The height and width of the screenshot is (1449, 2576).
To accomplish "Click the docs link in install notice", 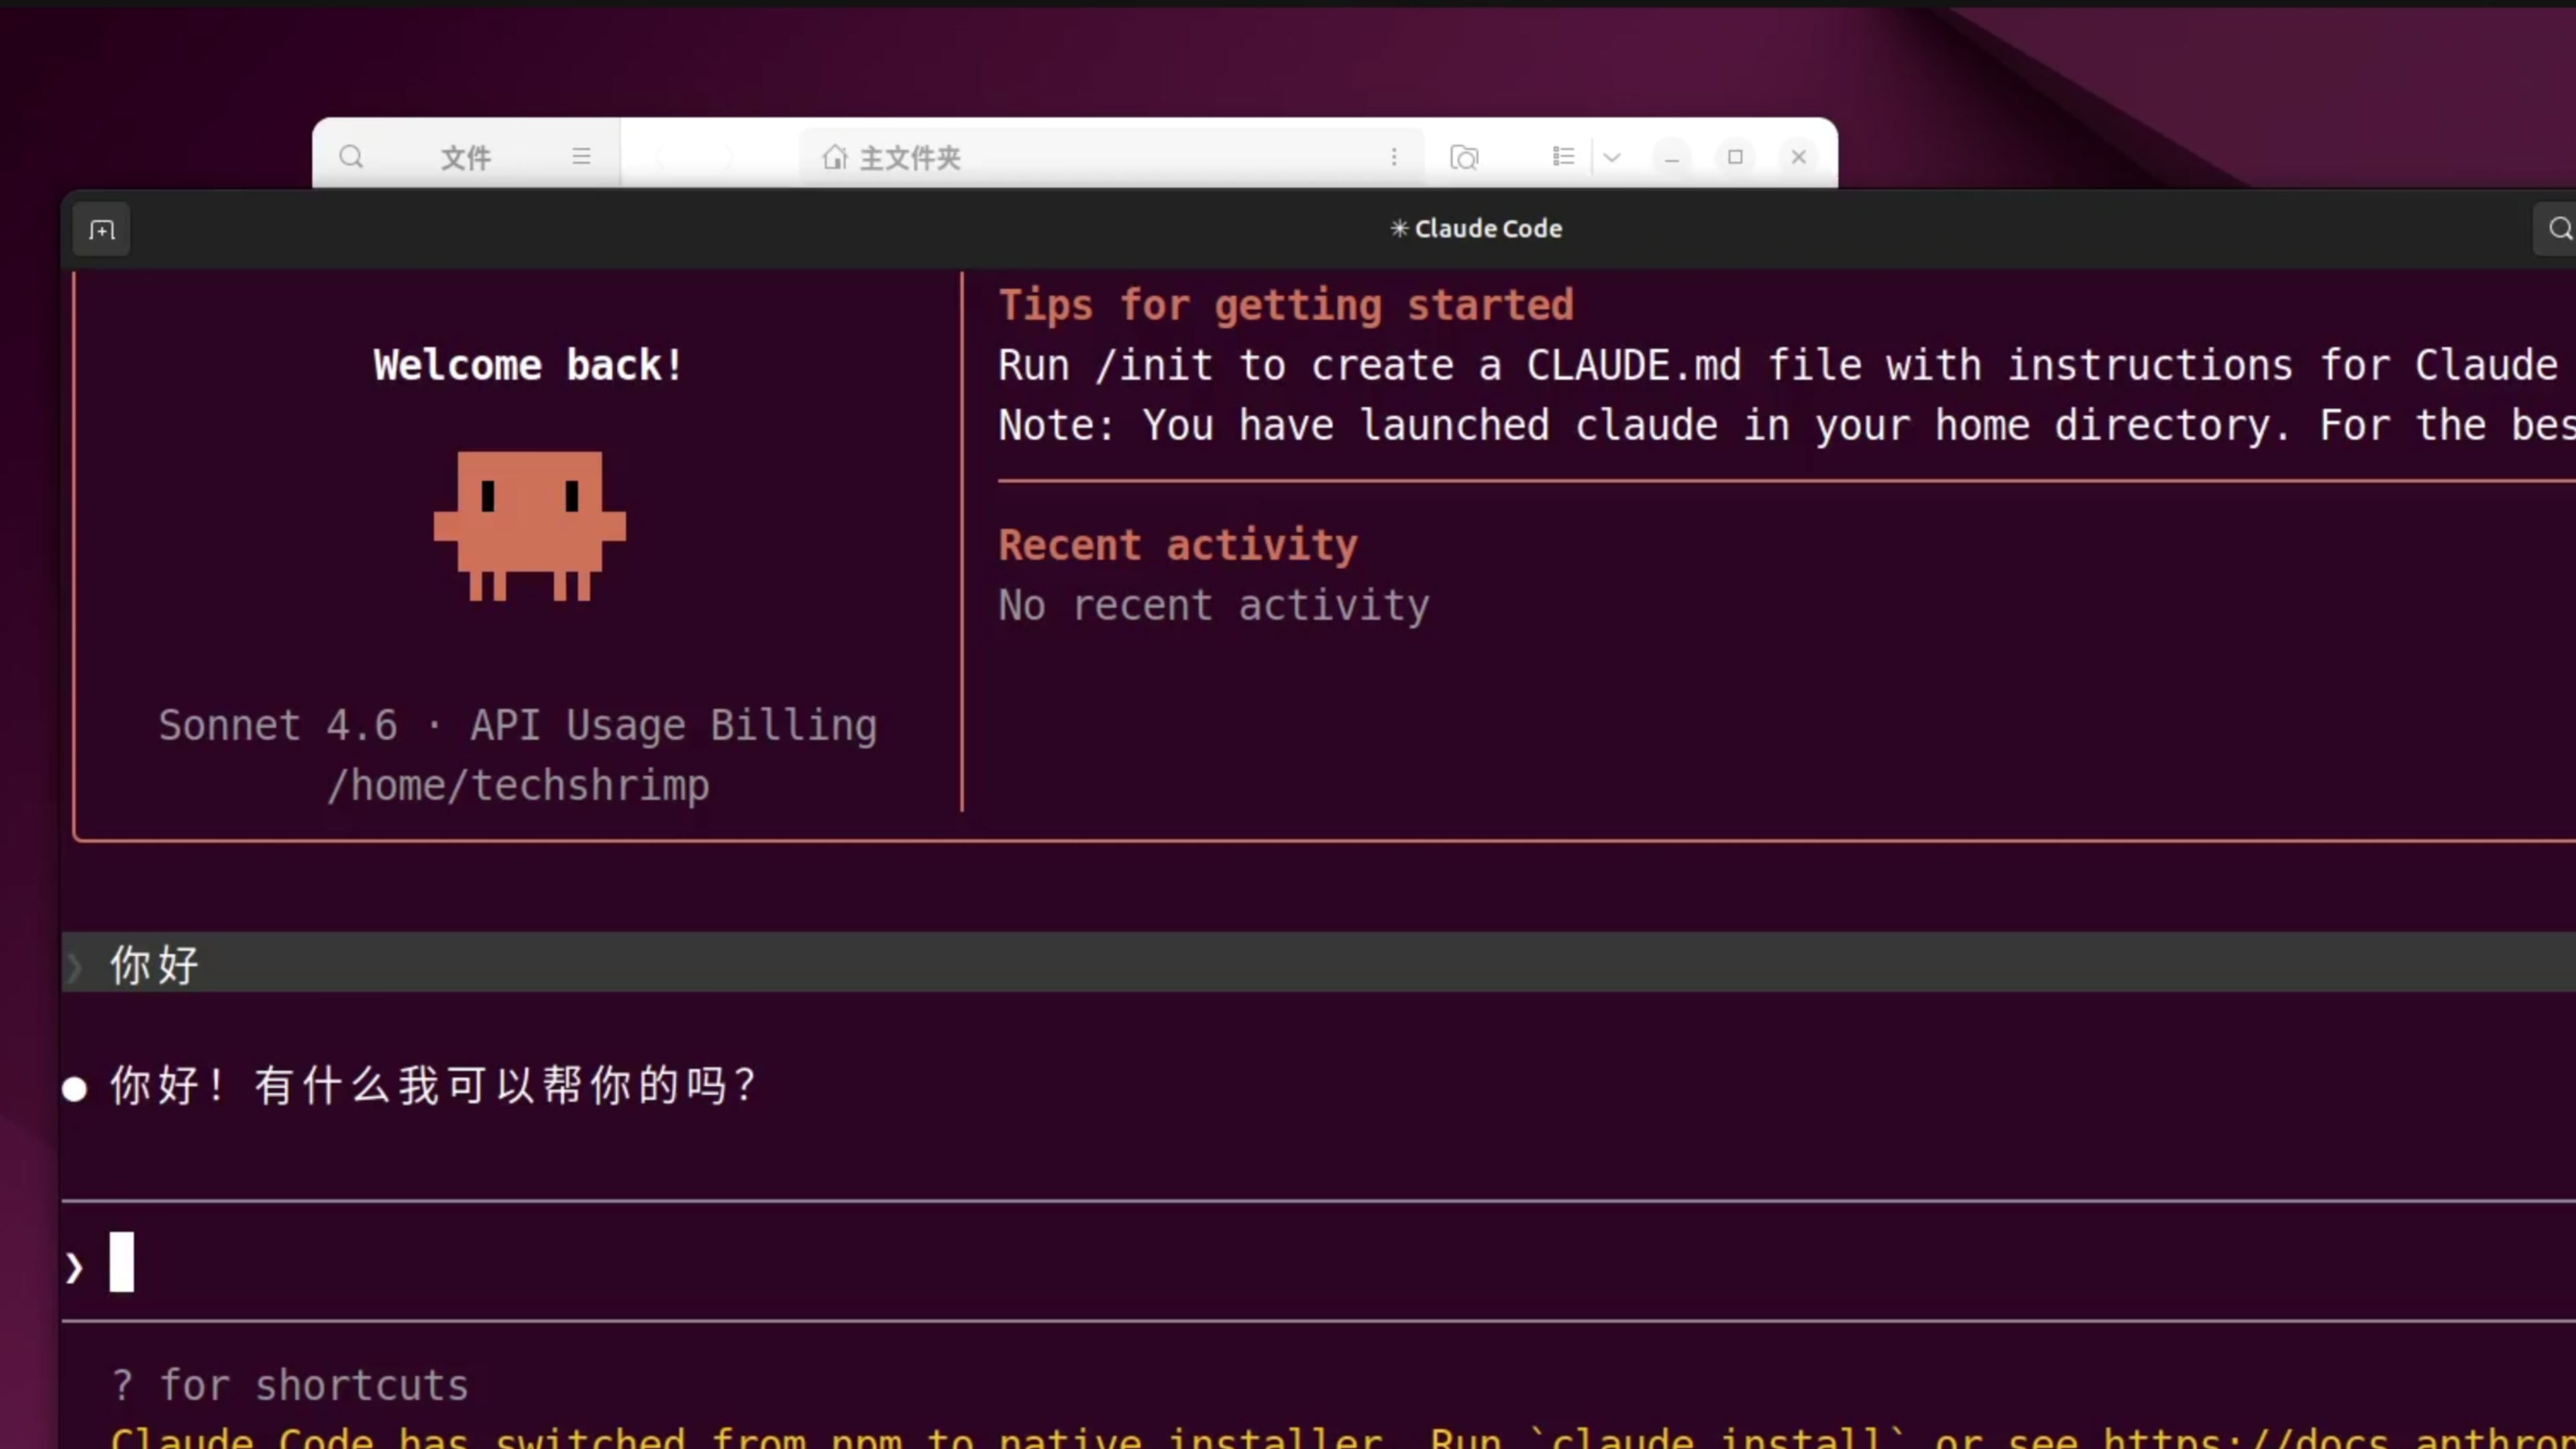I will click(2340, 1438).
